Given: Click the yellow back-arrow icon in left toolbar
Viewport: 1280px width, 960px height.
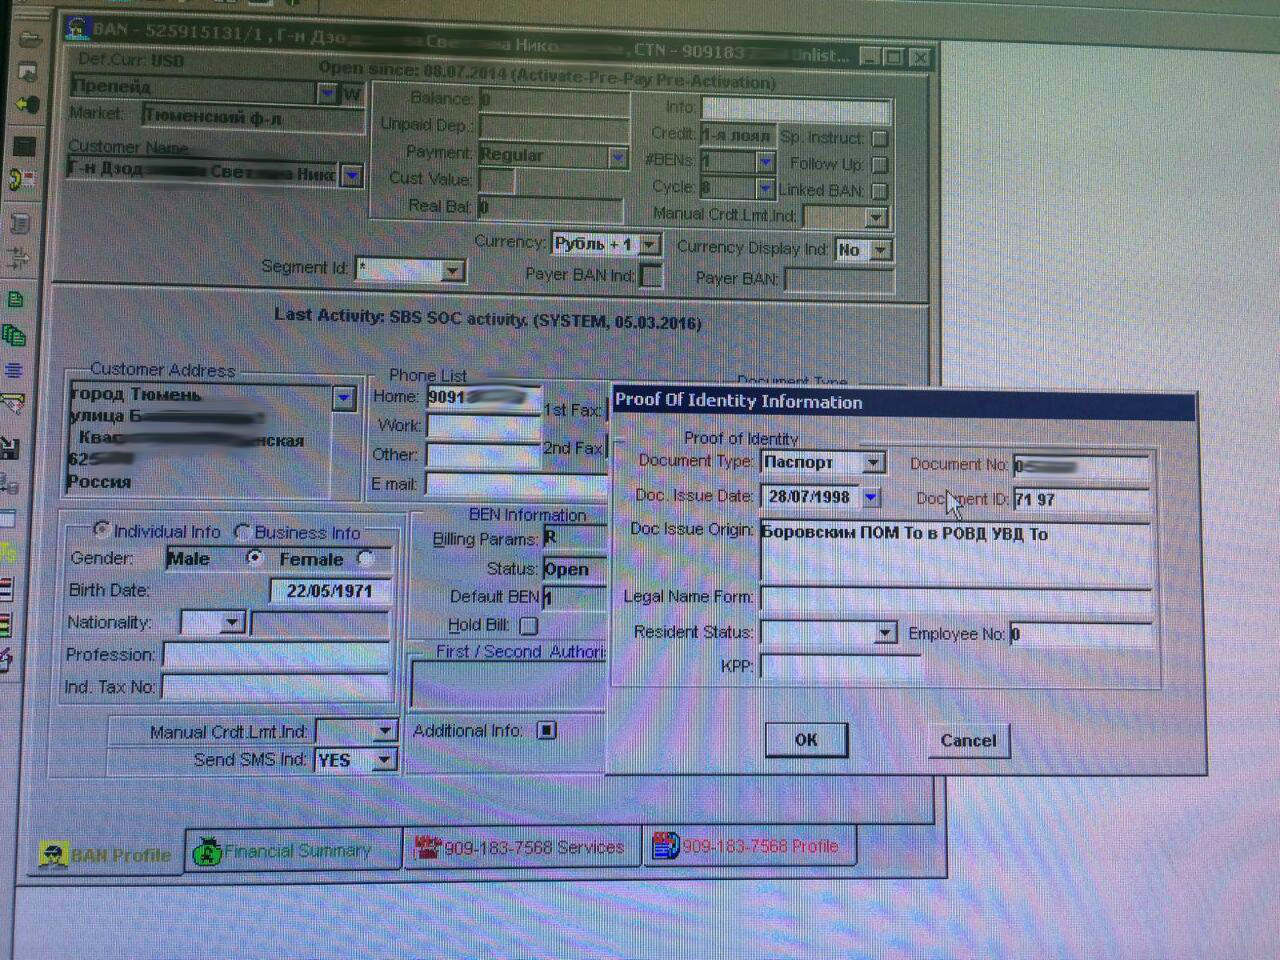Looking at the screenshot, I should coord(27,105).
